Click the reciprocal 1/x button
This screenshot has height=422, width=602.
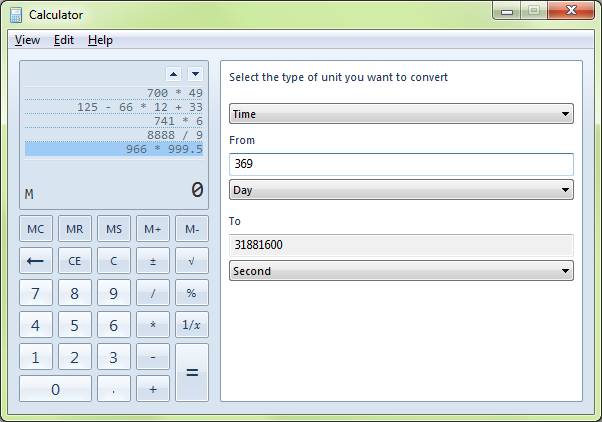click(x=192, y=325)
